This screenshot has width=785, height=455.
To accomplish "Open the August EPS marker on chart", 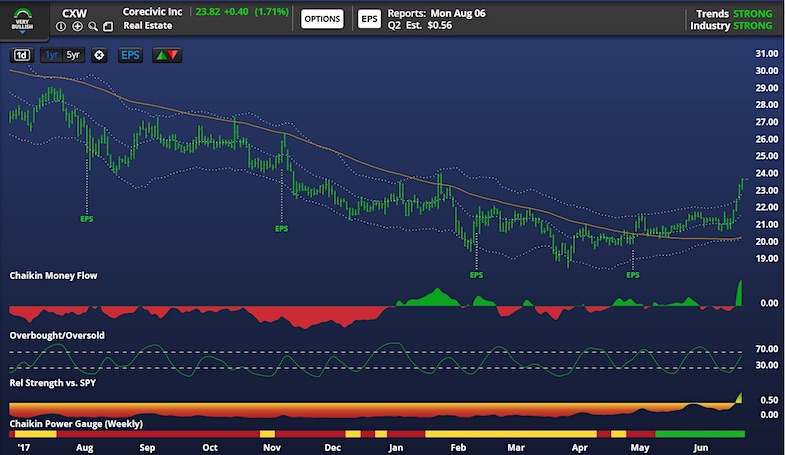I will (x=87, y=219).
